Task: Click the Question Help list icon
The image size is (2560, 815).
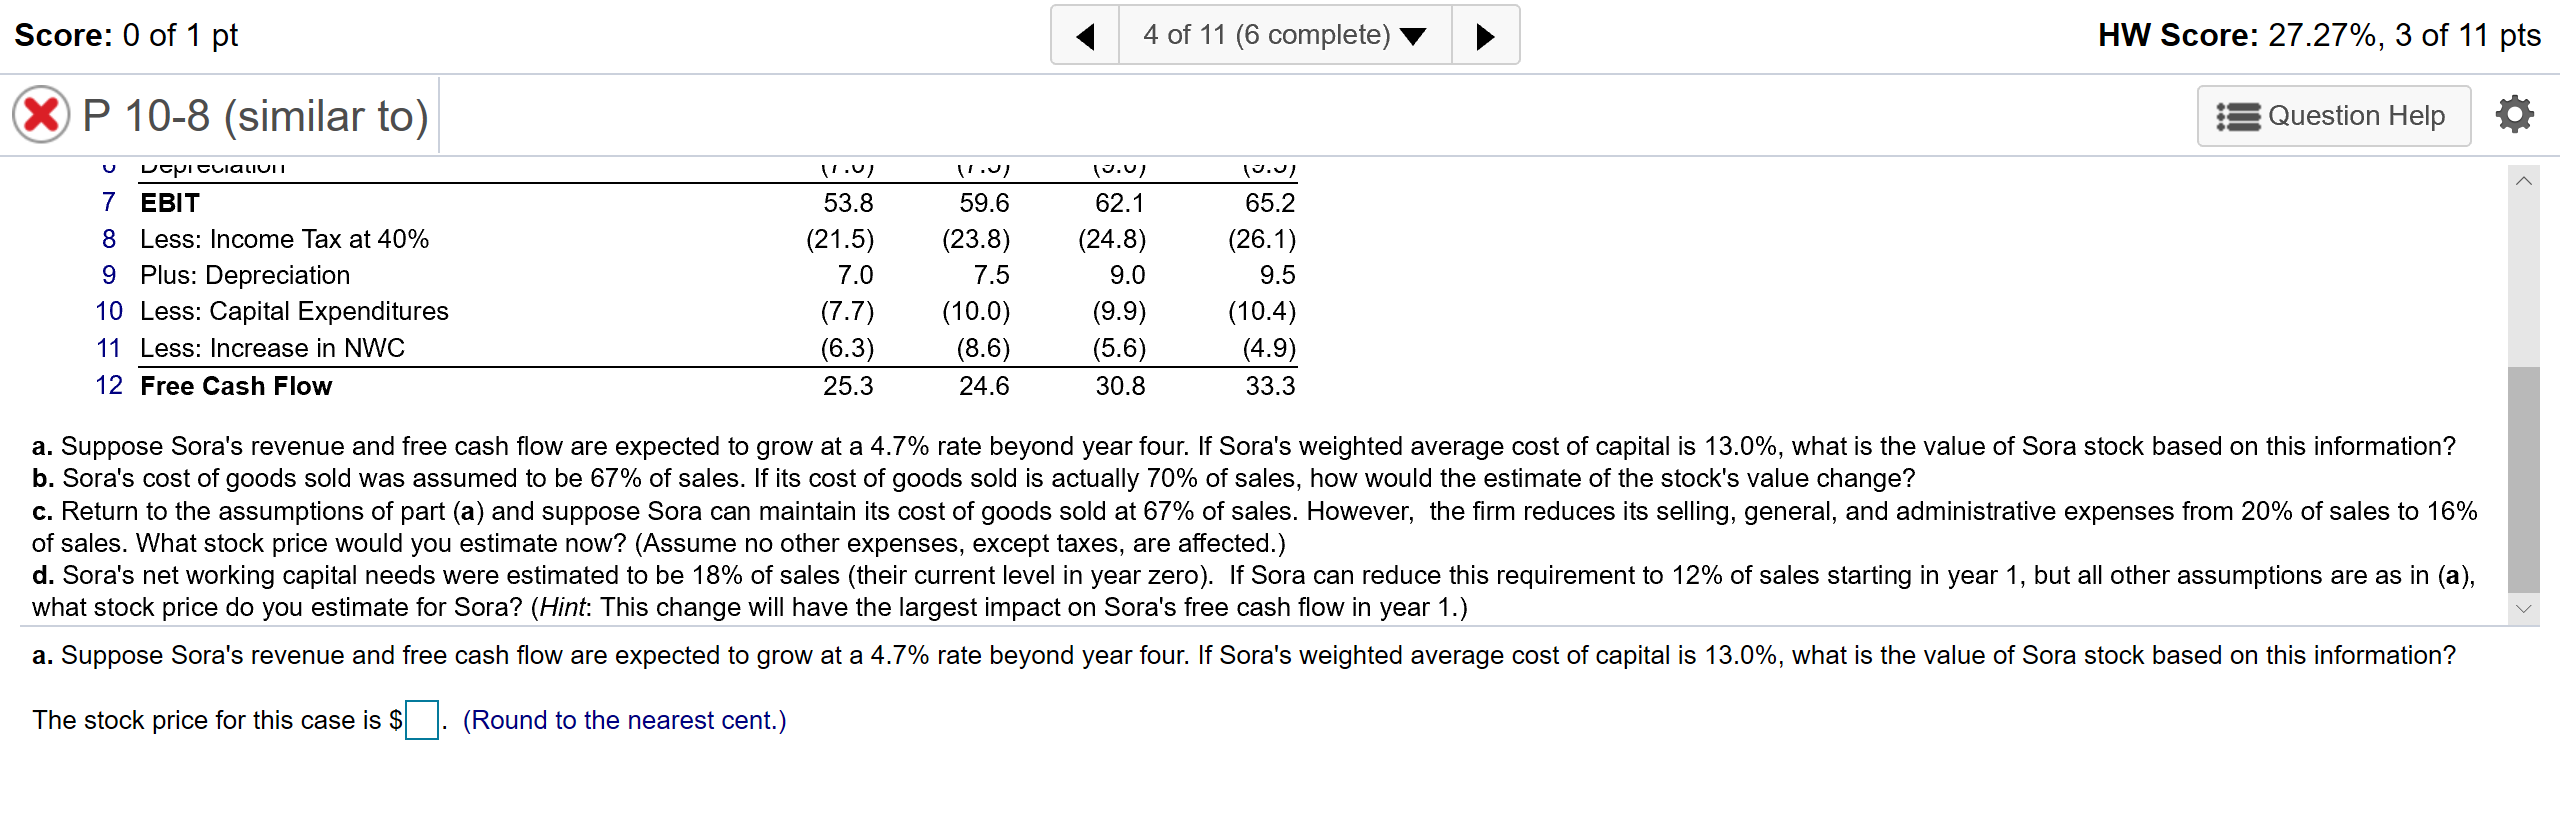Action: [x=2240, y=116]
